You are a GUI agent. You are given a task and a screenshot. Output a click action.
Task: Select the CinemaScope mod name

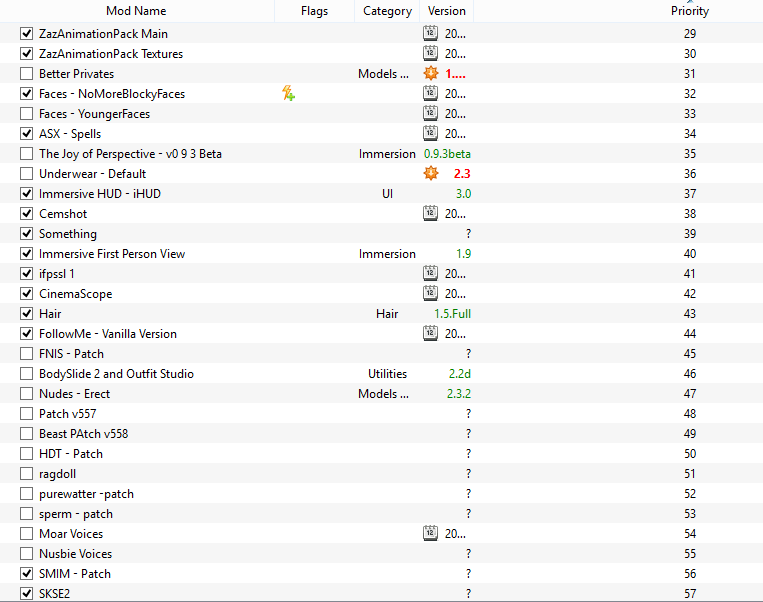click(x=75, y=294)
